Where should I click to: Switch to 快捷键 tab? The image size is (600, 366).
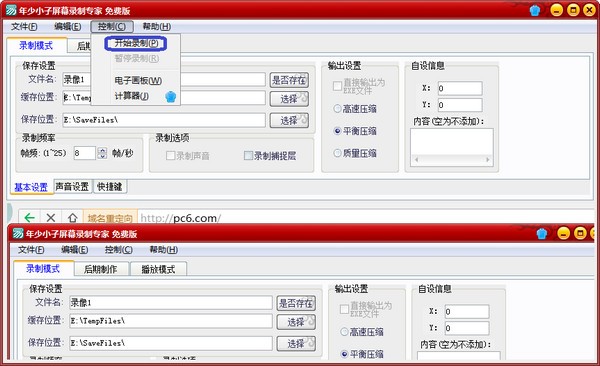[110, 186]
